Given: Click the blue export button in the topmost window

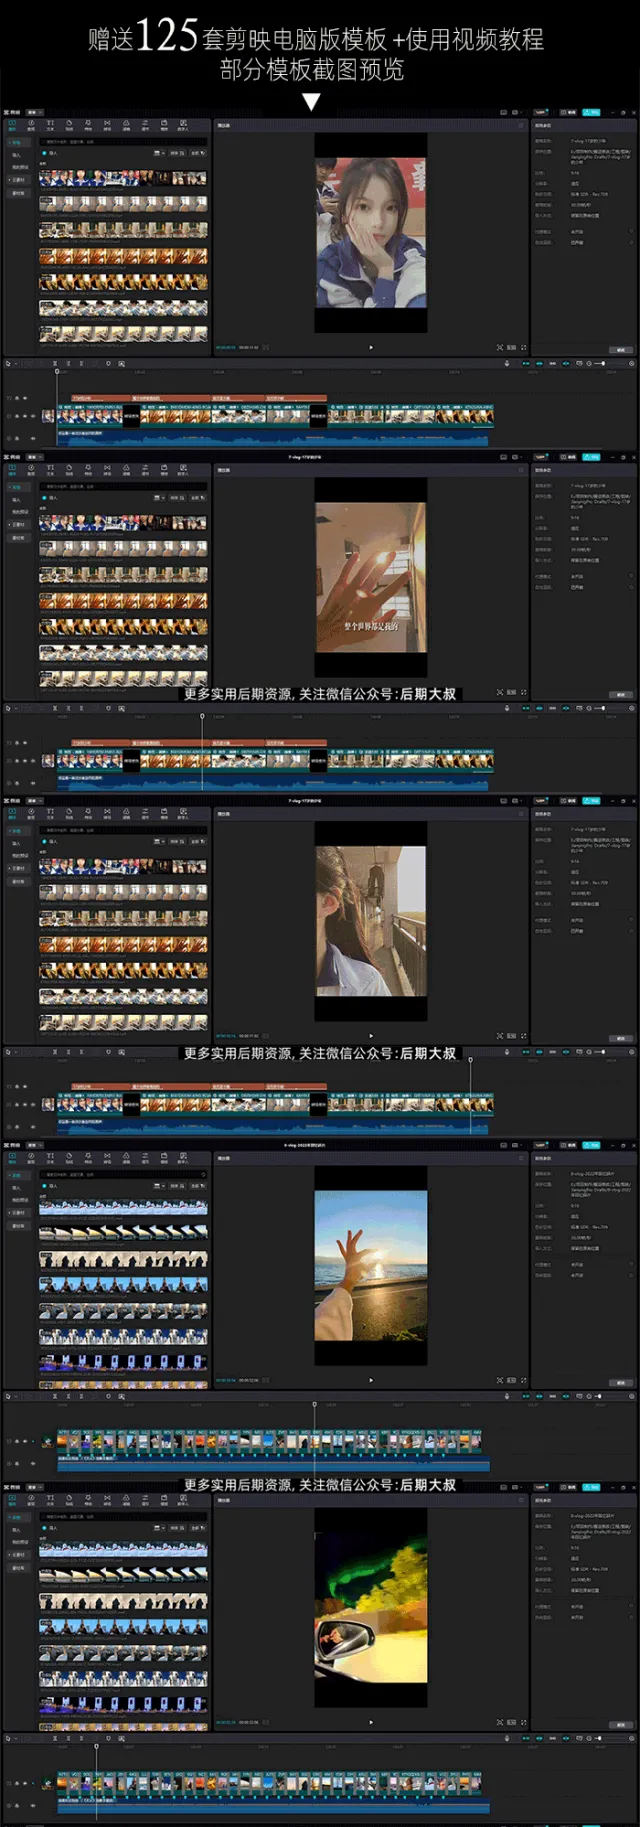Looking at the screenshot, I should pos(591,112).
